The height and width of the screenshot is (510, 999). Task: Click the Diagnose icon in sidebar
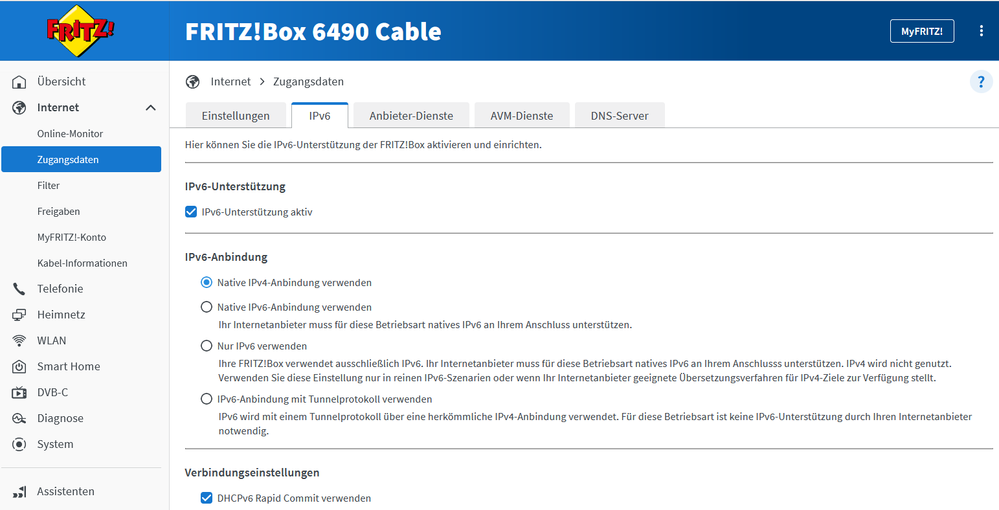click(x=19, y=419)
